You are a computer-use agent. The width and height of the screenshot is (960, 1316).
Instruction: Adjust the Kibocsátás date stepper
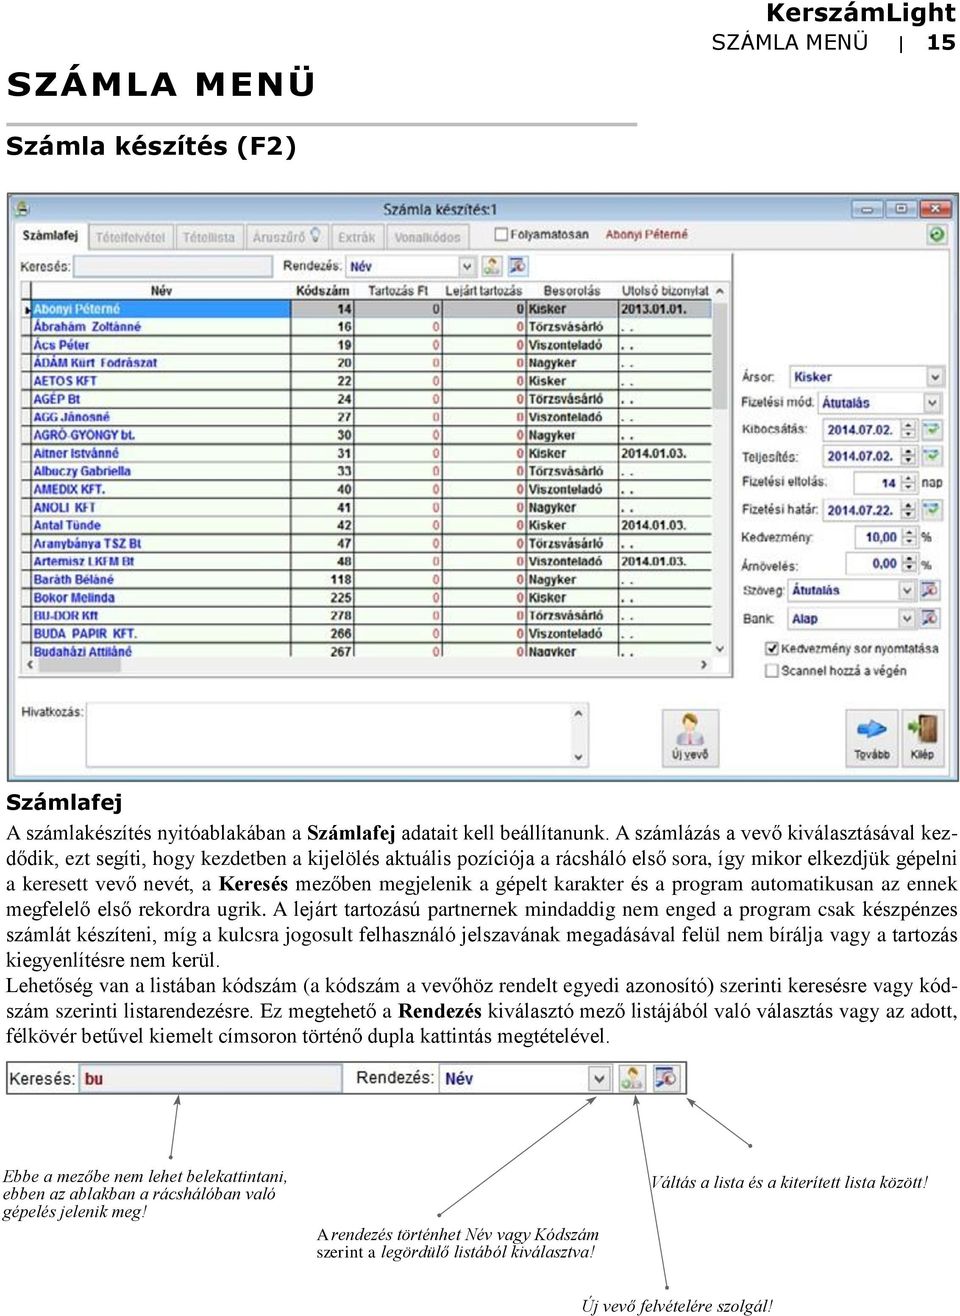[x=908, y=429]
